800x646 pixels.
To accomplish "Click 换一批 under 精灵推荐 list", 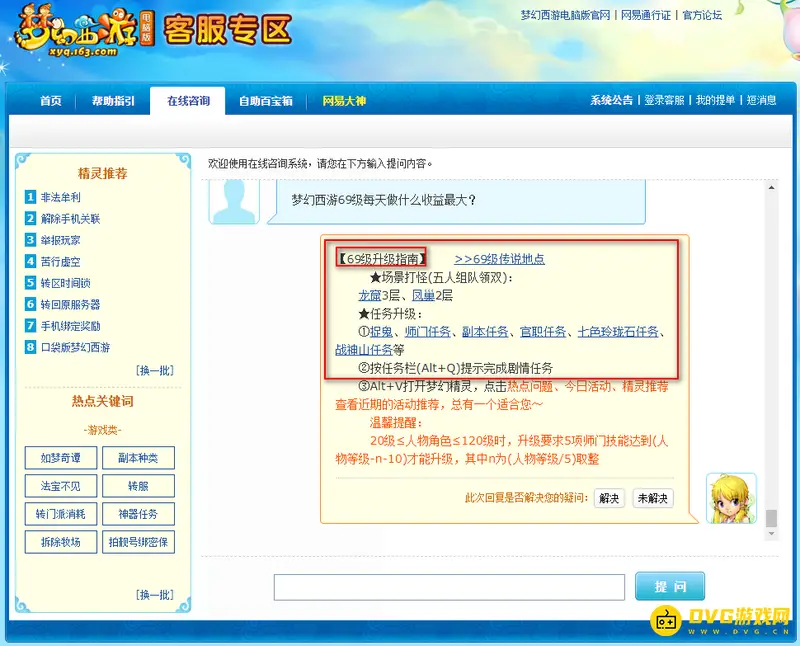I will (155, 370).
